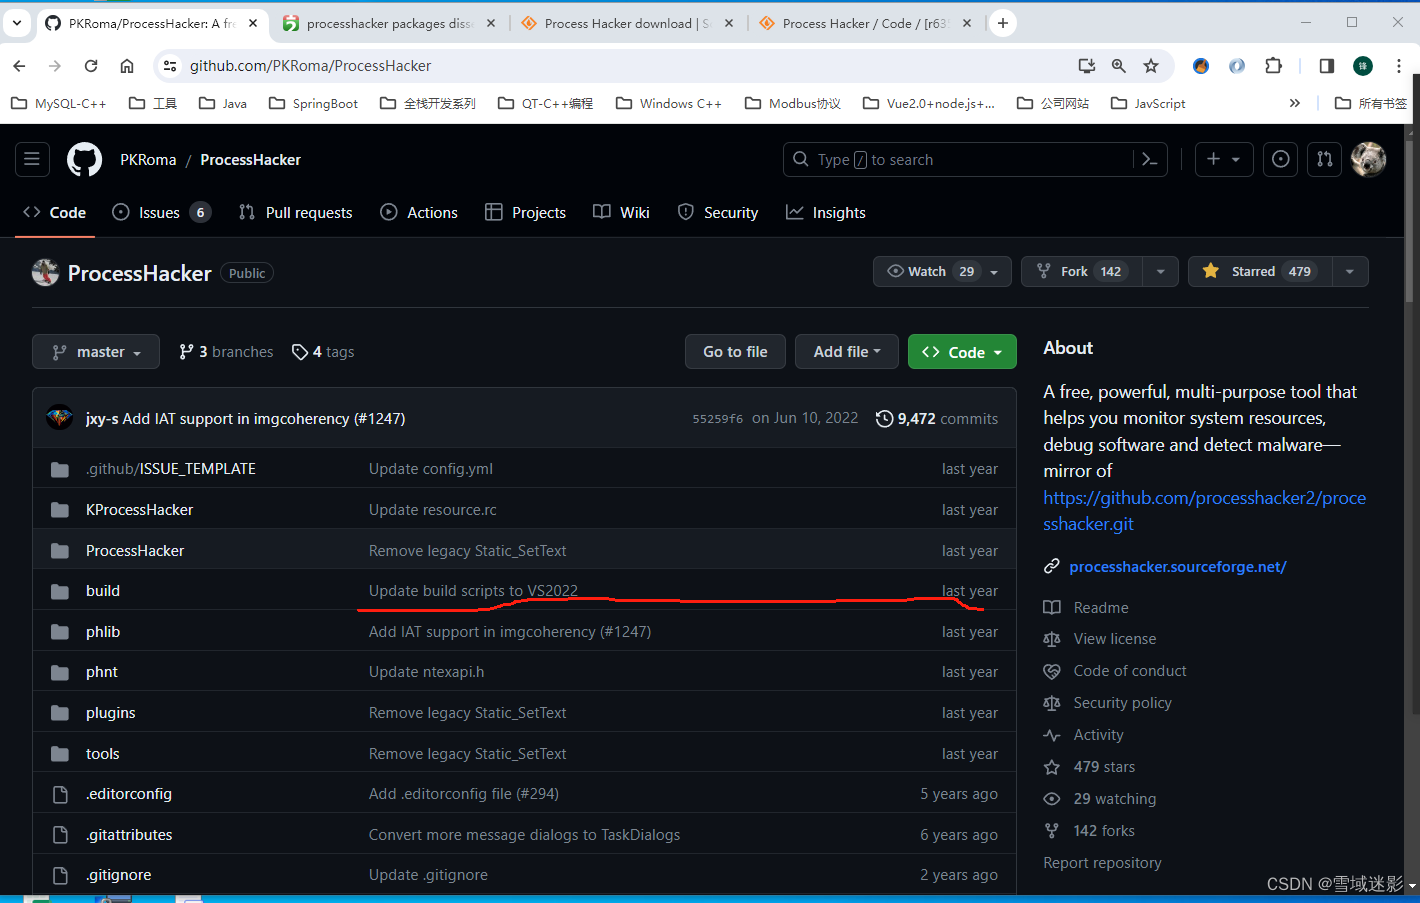The image size is (1420, 903).
Task: Switch to the Insights tab
Action: pos(826,212)
